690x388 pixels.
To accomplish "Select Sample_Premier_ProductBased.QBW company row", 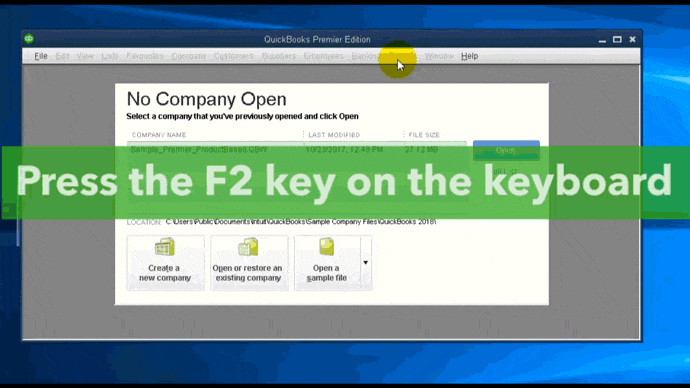I will [297, 150].
